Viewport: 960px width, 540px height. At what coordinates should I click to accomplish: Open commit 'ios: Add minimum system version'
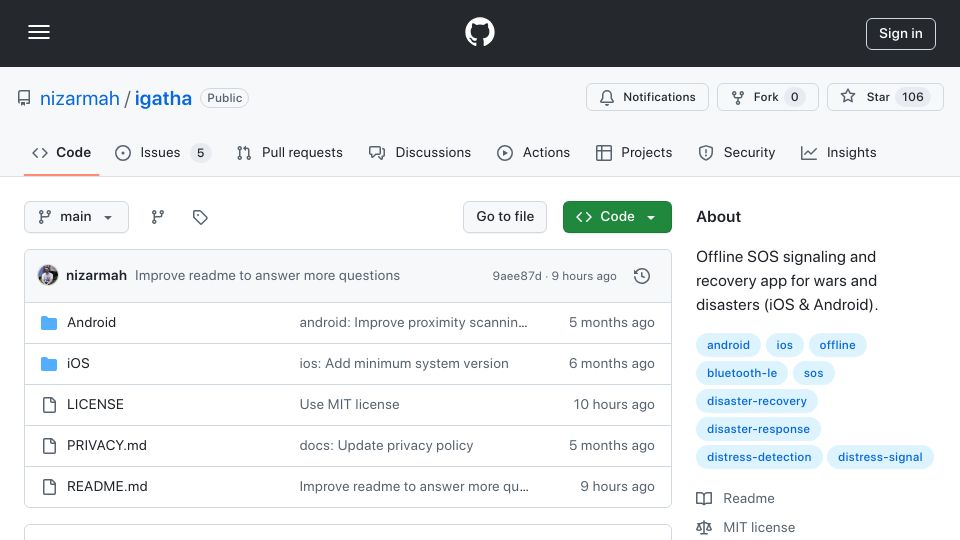coord(403,364)
